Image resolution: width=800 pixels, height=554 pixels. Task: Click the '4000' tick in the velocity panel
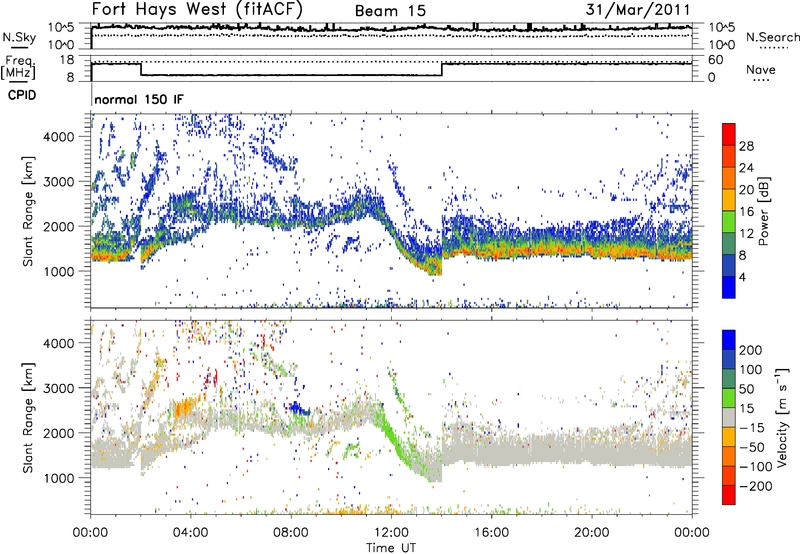click(x=59, y=343)
